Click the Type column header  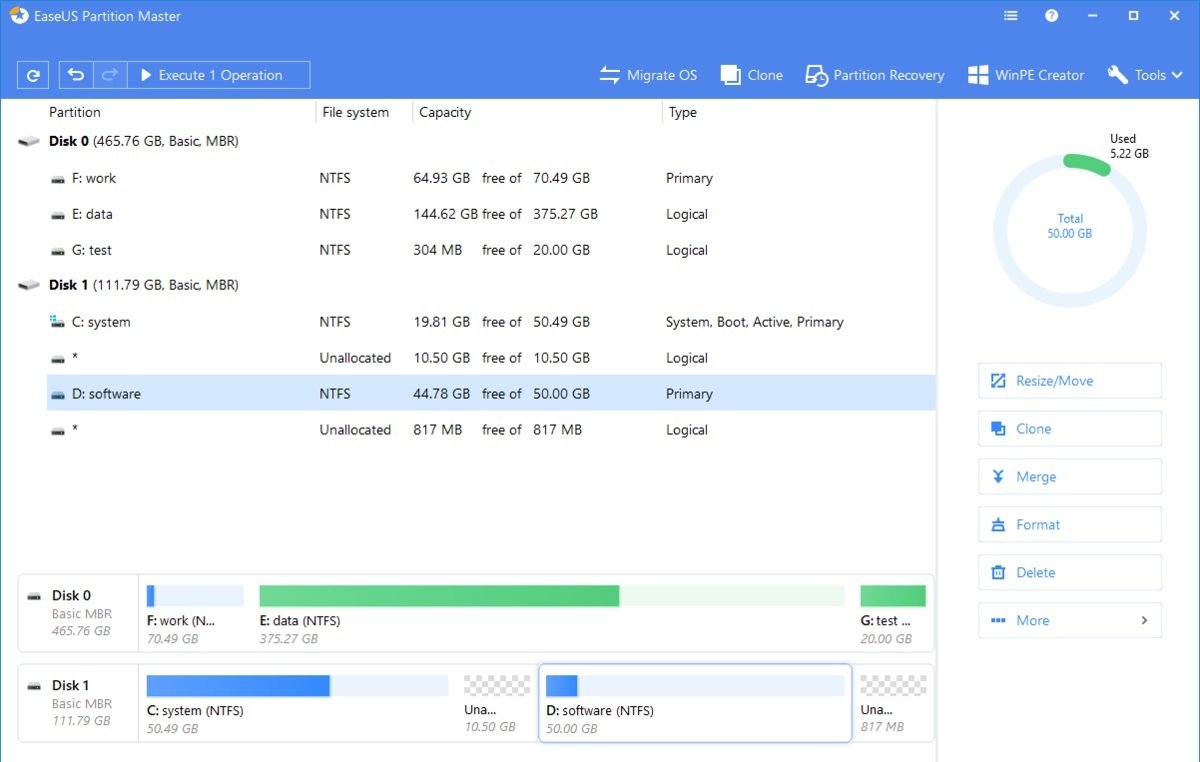pos(683,112)
